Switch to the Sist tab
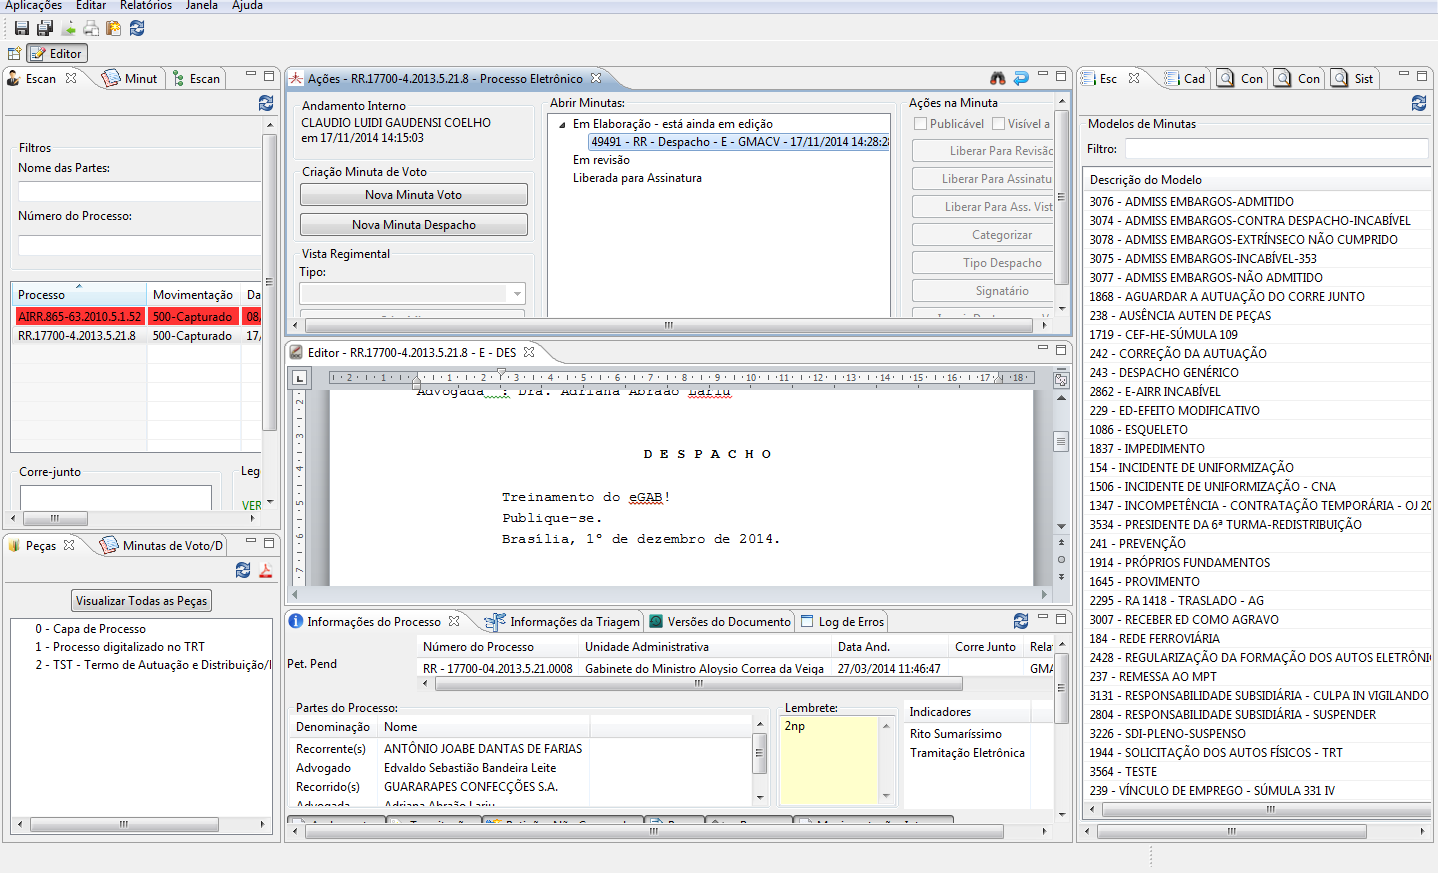This screenshot has width=1438, height=873. [1354, 78]
